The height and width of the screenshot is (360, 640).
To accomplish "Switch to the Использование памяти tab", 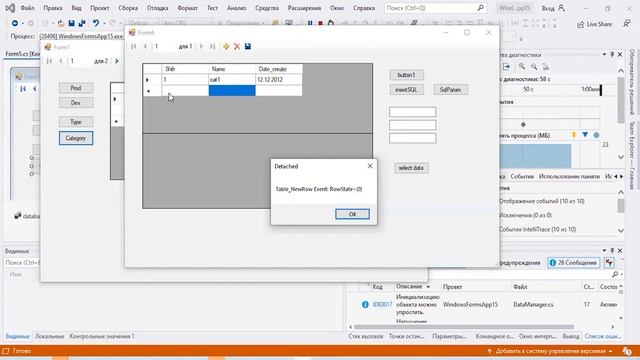I will click(x=569, y=177).
